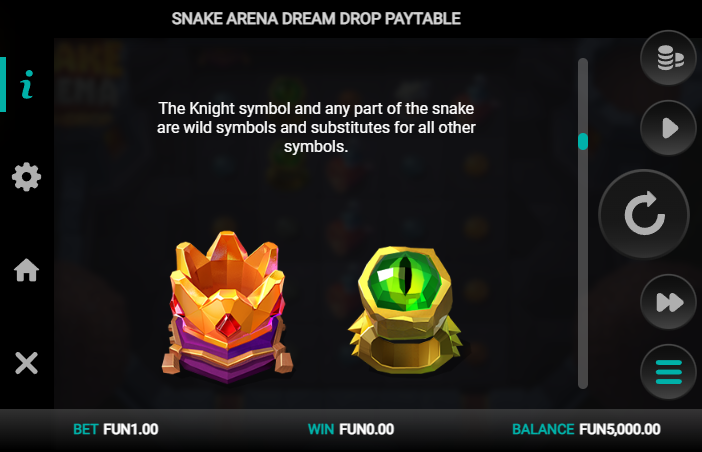702x452 pixels.
Task: Select the green snake eye ring symbol
Action: (x=405, y=310)
